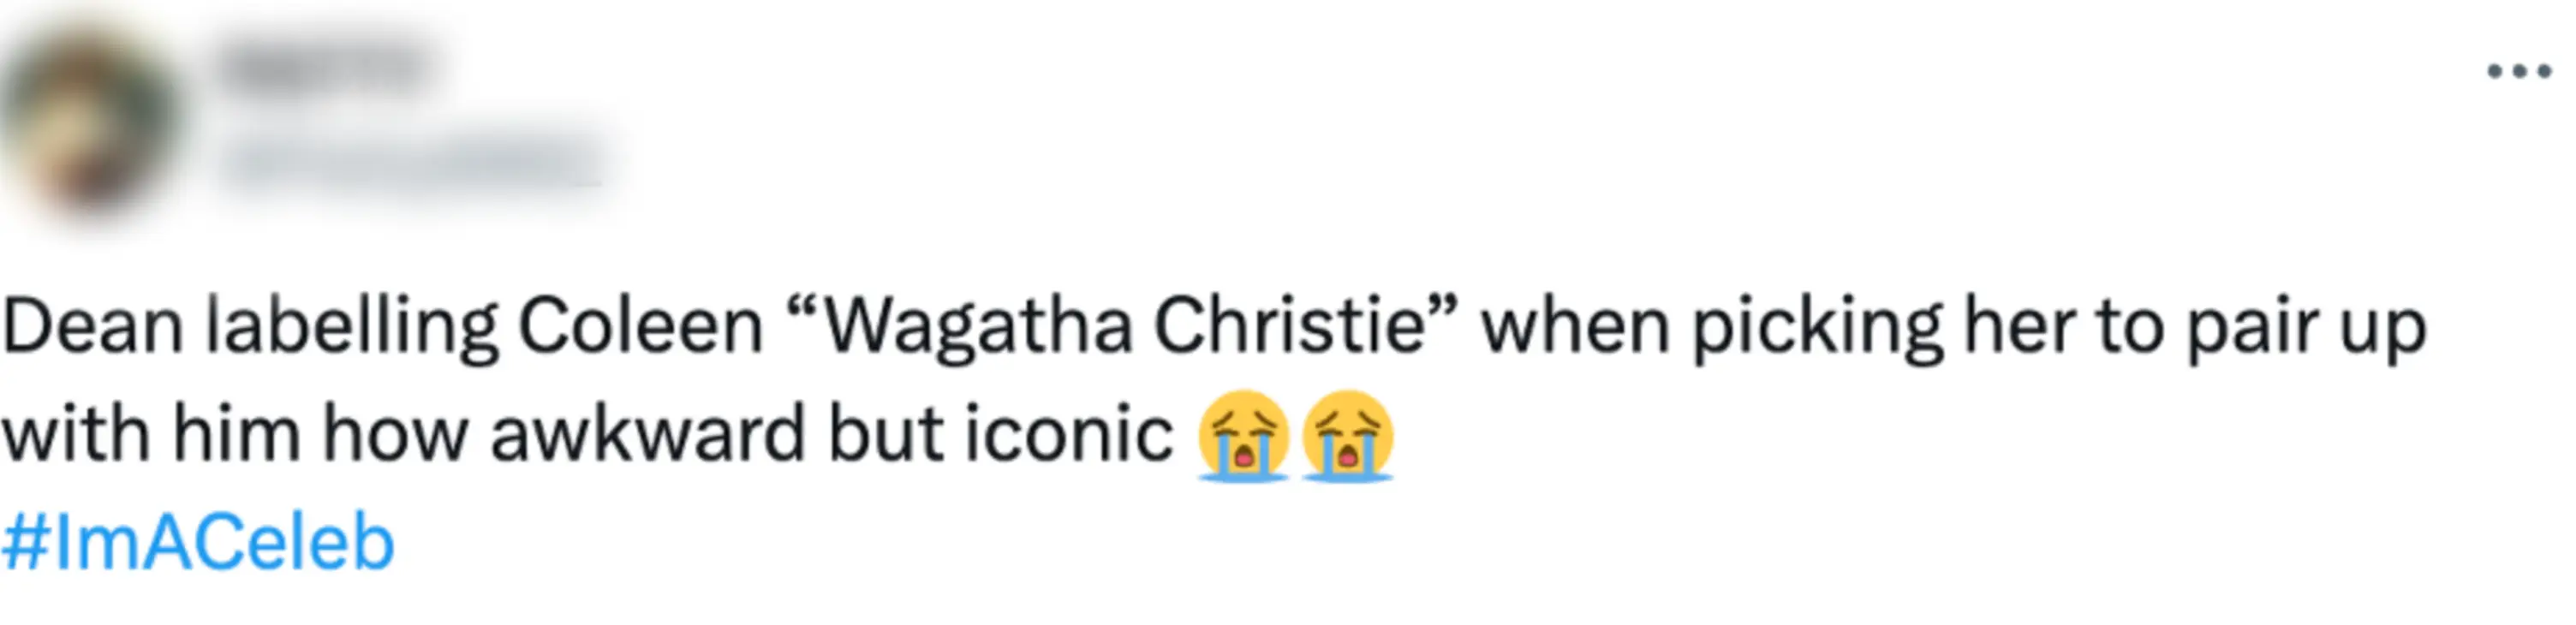Open the #ImACeleb hashtag link
The width and height of the screenshot is (2576, 625).
click(x=198, y=543)
